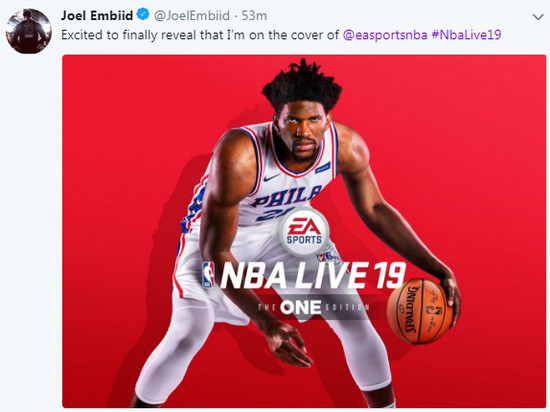Click the EA Sports logo on cover

point(304,231)
